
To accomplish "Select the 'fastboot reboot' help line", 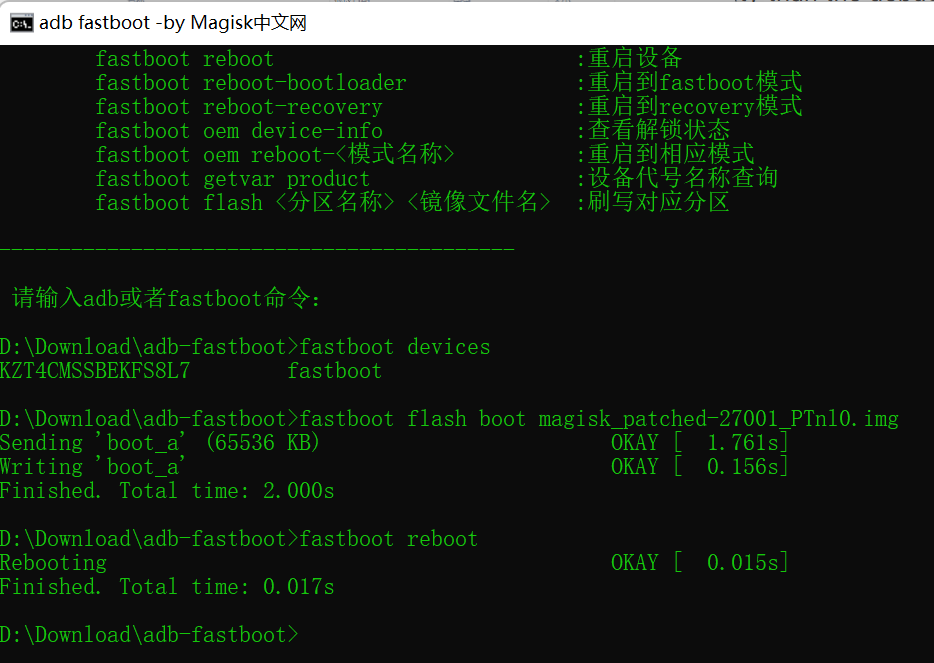I will pyautogui.click(x=185, y=58).
